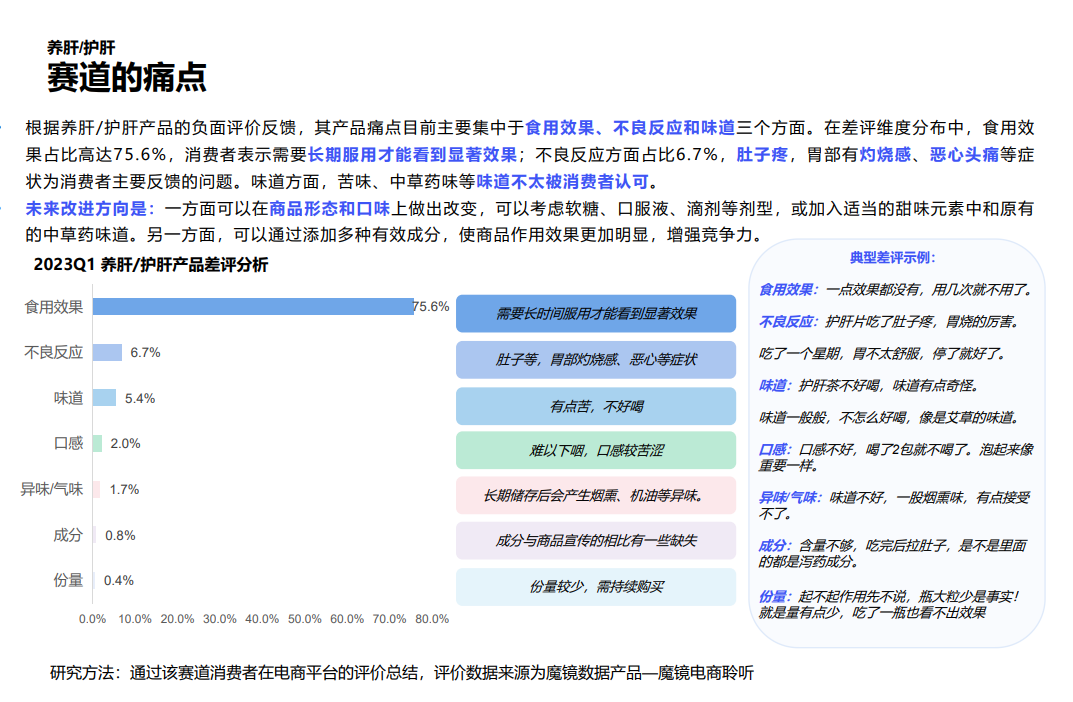Select the 成分与商品宣传的相比有一些缺失 card
The width and height of the screenshot is (1073, 702).
point(597,541)
